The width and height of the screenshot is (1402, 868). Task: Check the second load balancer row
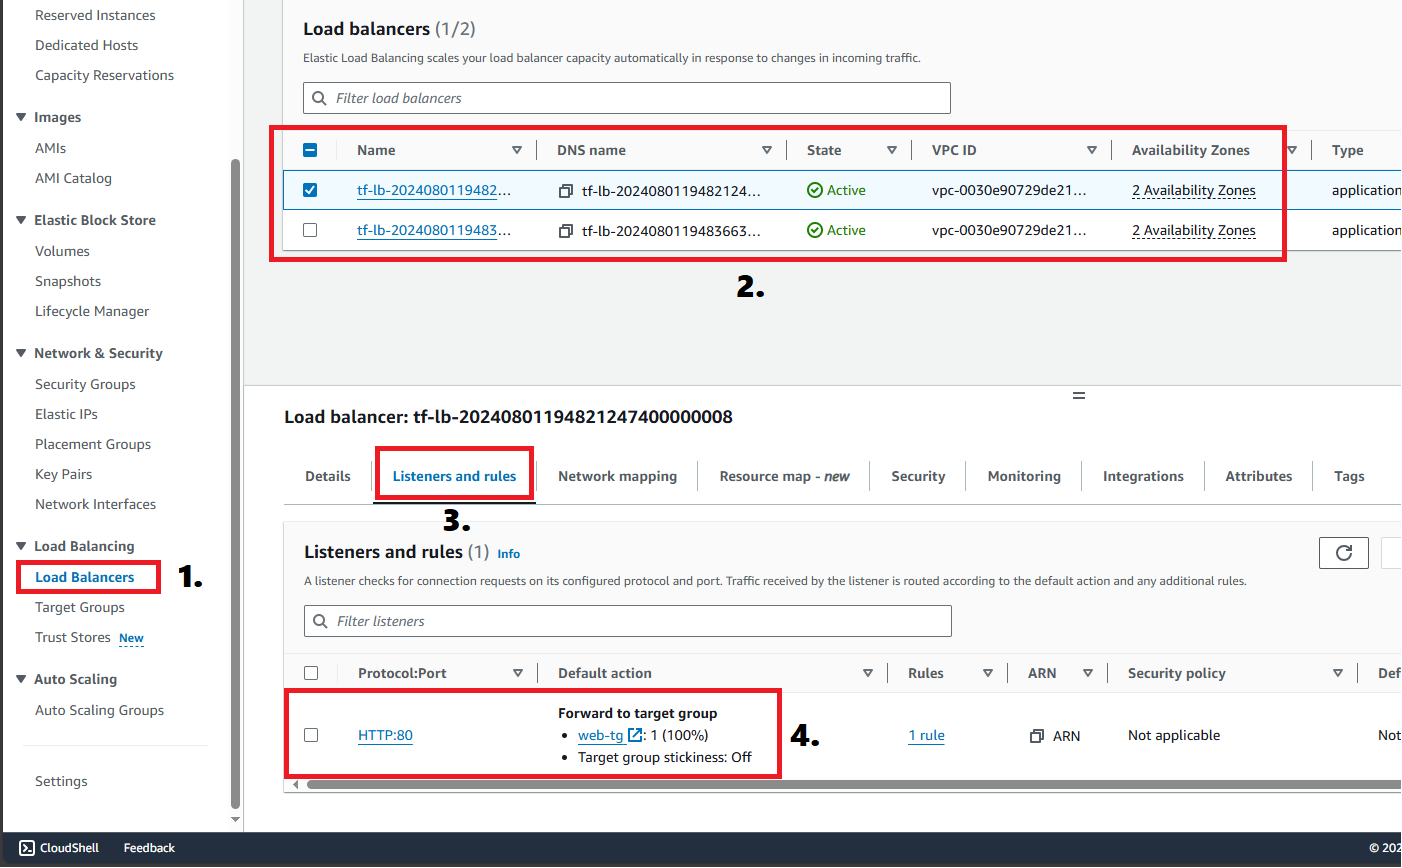[x=310, y=230]
